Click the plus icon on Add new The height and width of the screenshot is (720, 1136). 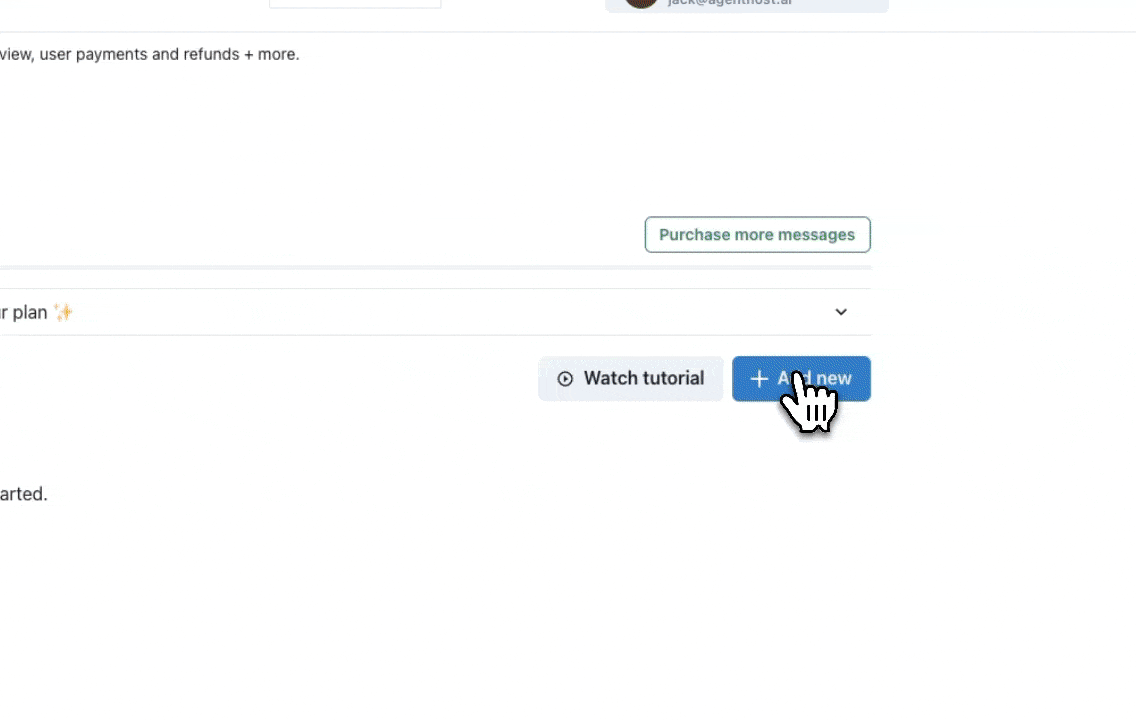coord(759,379)
